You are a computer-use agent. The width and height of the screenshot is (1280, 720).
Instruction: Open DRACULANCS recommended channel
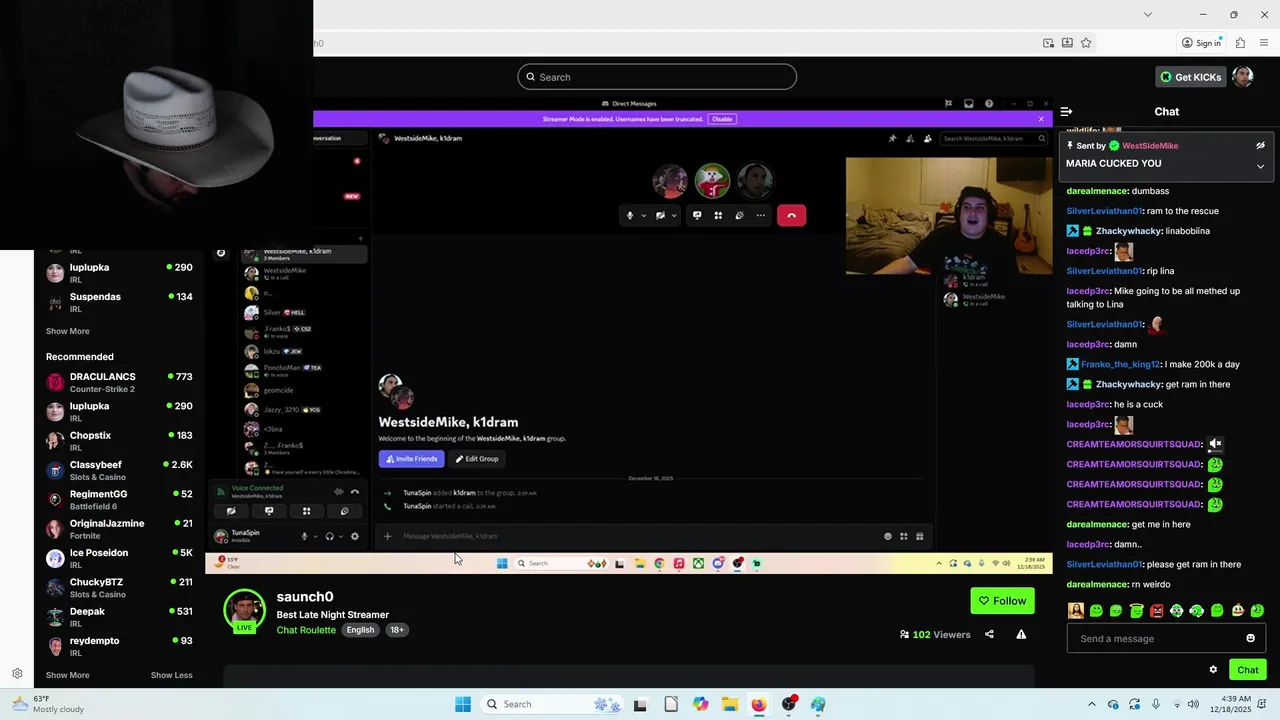click(119, 382)
